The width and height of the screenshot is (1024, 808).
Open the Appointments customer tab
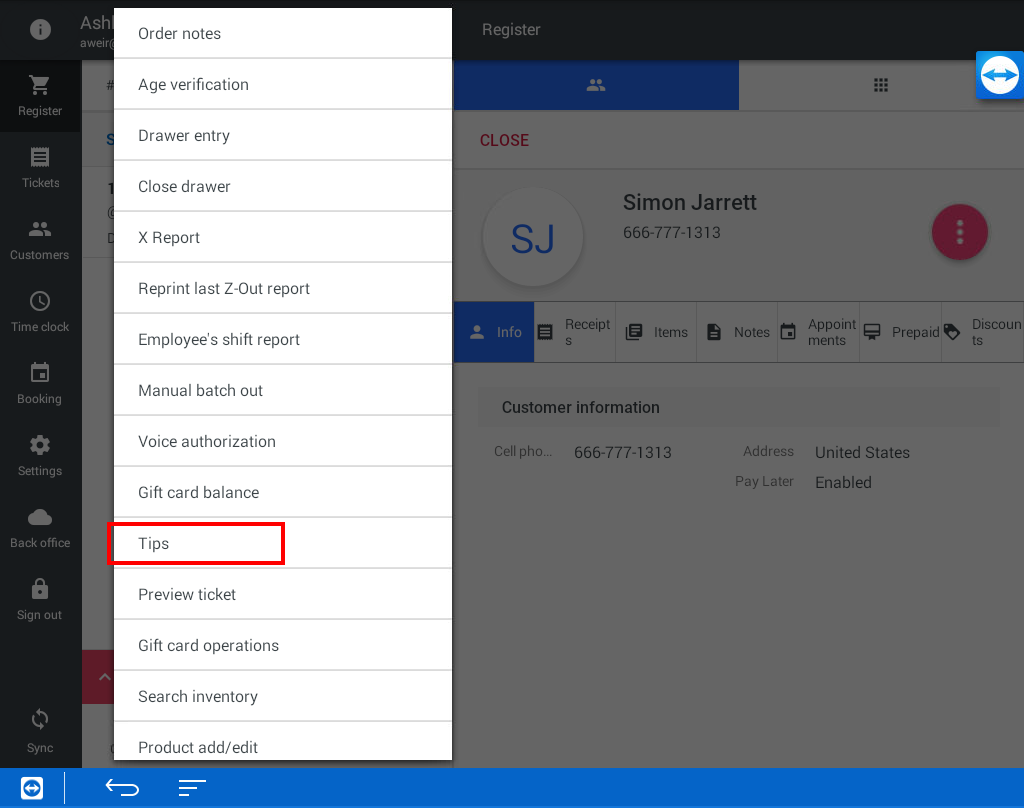pyautogui.click(x=818, y=332)
